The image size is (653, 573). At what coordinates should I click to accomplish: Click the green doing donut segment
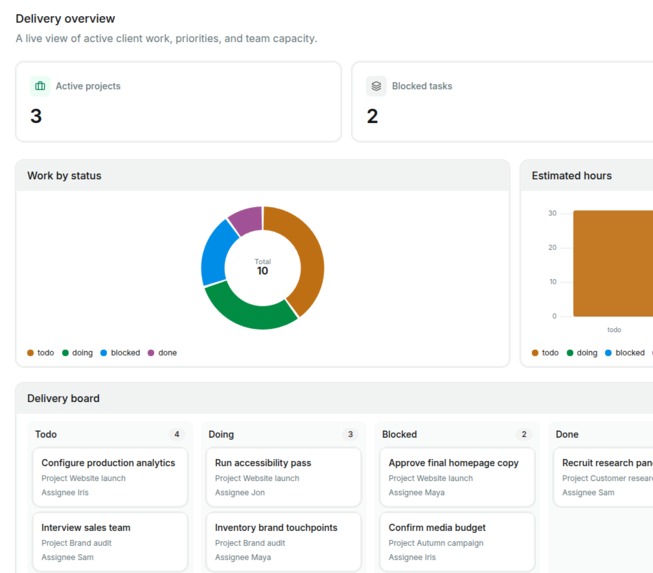tap(250, 314)
